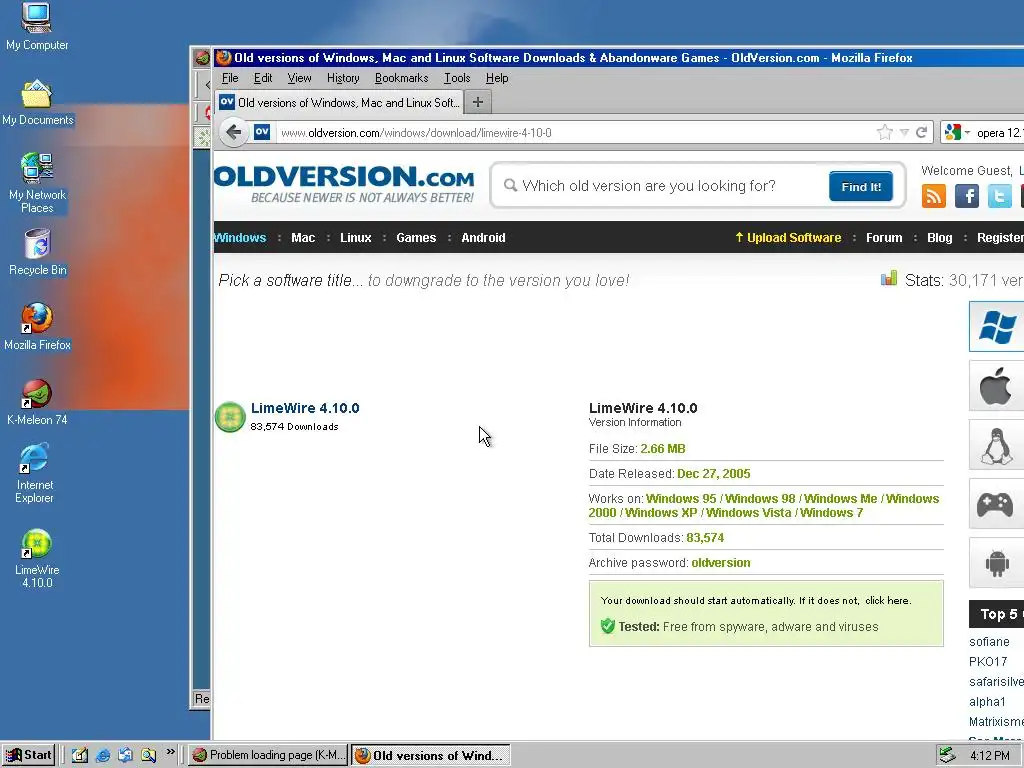
Task: Open the Edit menu in Firefox
Action: (x=263, y=78)
